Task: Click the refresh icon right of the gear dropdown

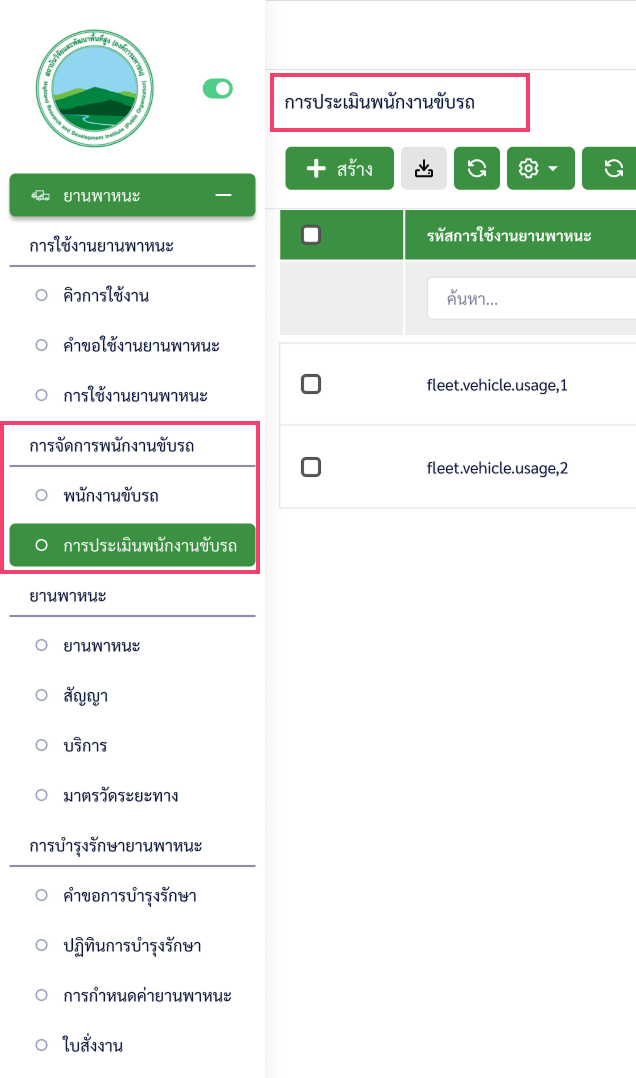Action: coord(613,169)
